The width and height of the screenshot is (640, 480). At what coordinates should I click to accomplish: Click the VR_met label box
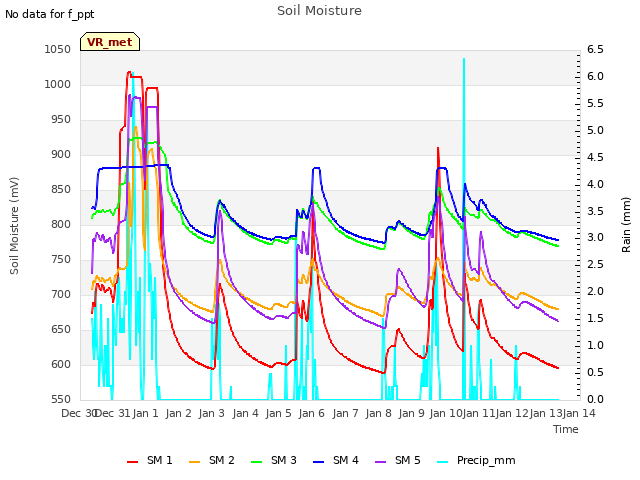(110, 42)
